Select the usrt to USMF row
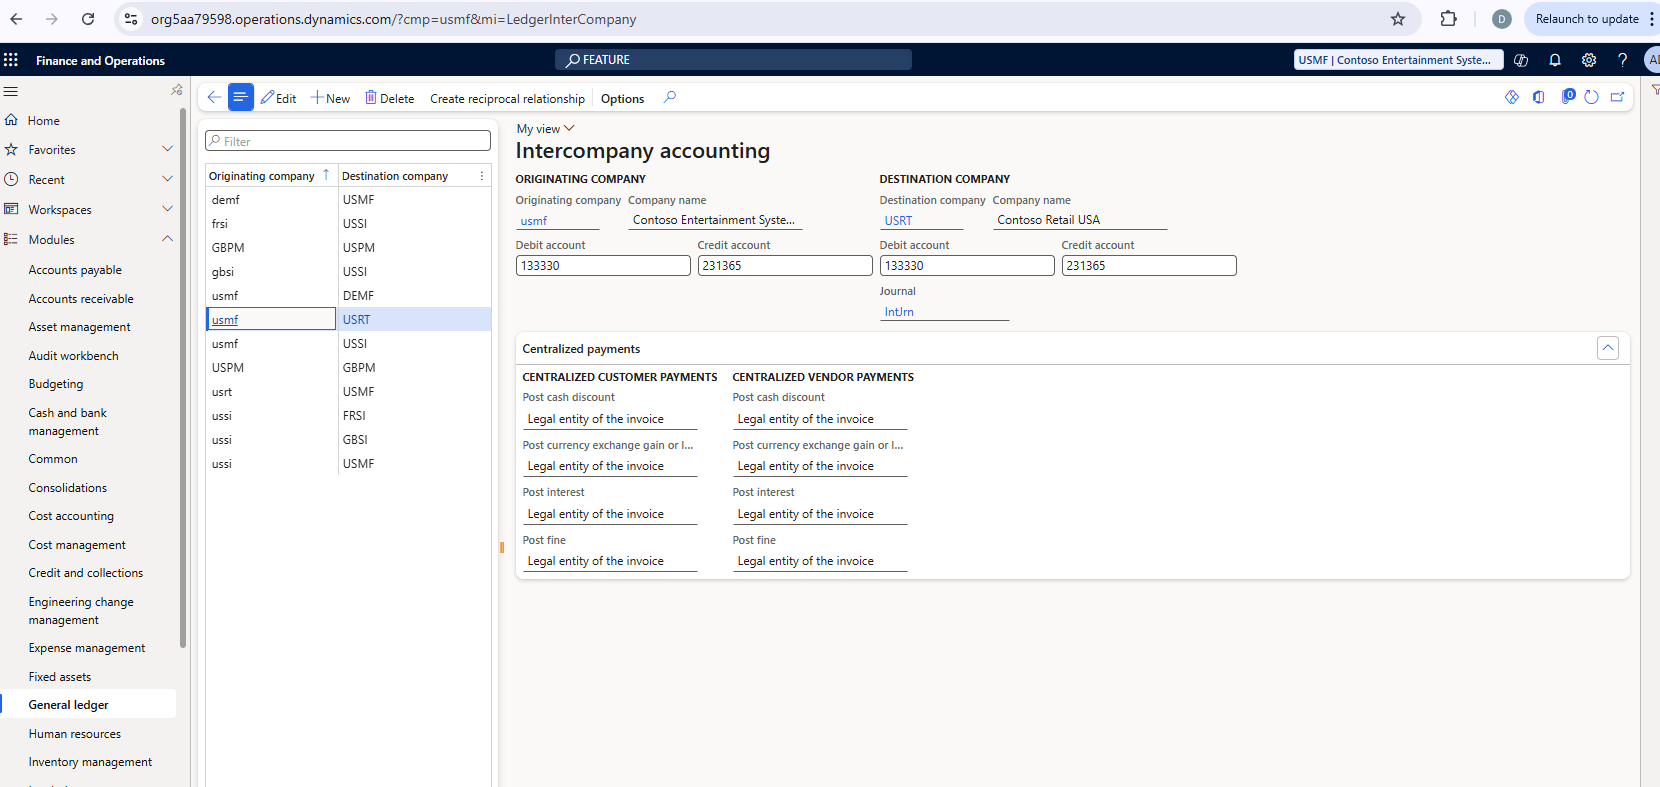Image resolution: width=1660 pixels, height=787 pixels. pyautogui.click(x=348, y=392)
